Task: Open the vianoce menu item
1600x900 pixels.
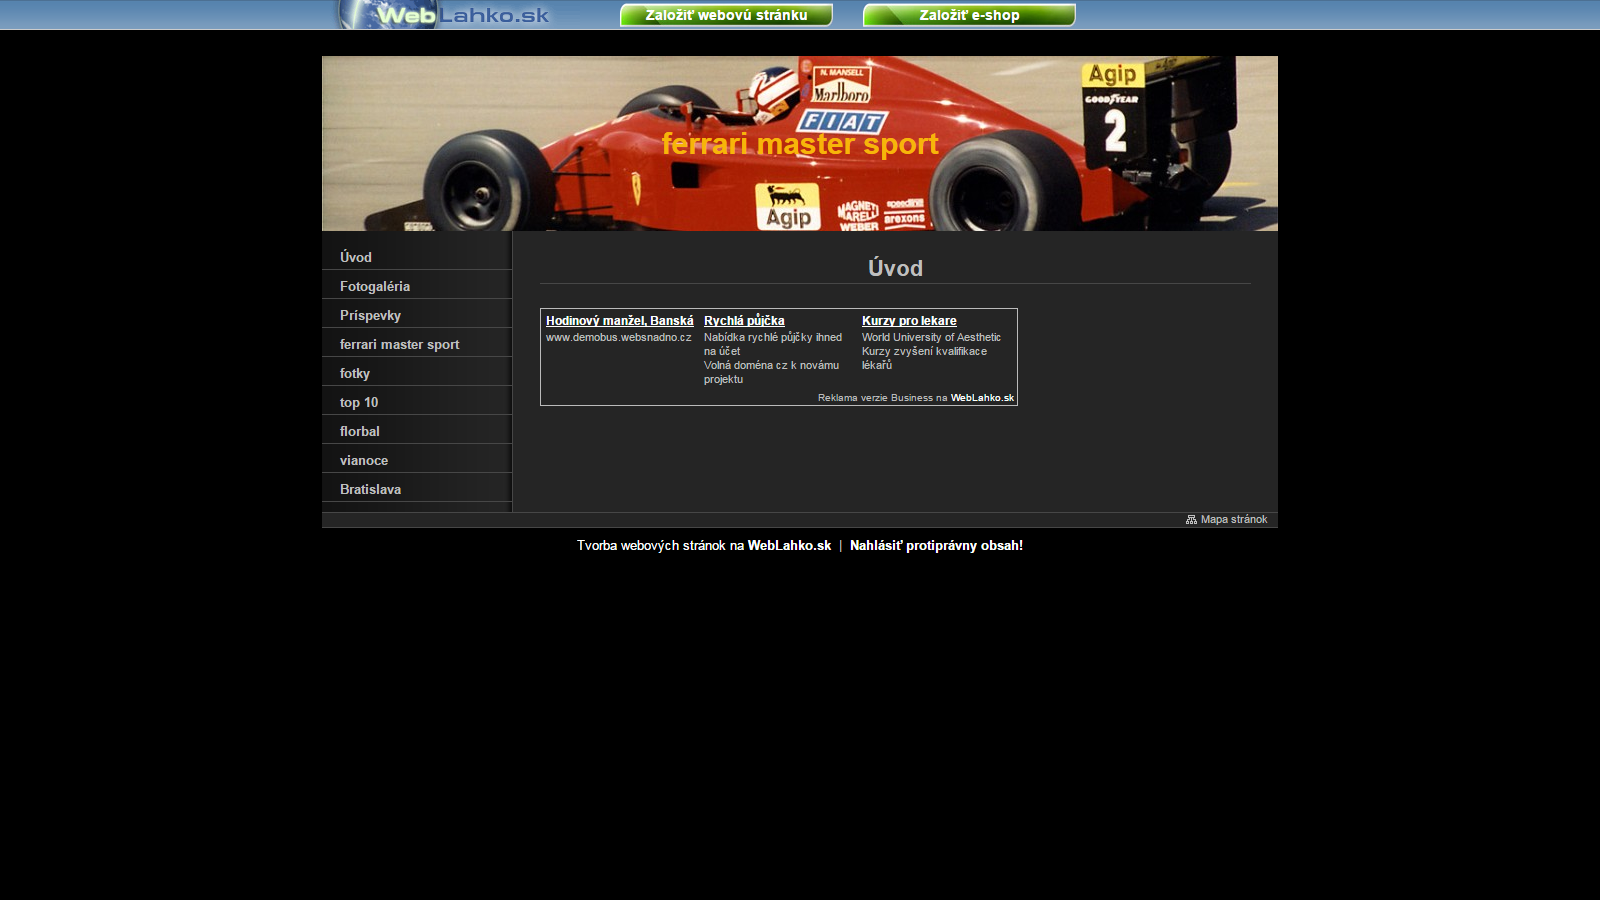Action: click(417, 460)
